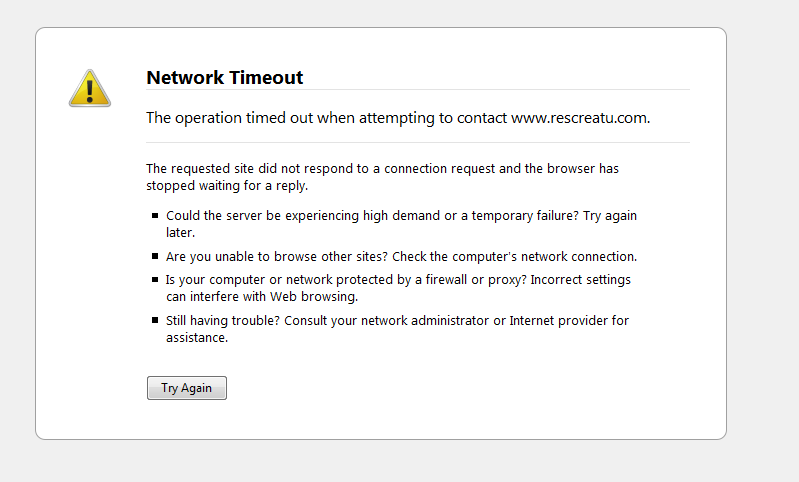Click the word "assistance." in last bullet
This screenshot has height=482, width=799.
click(x=197, y=337)
